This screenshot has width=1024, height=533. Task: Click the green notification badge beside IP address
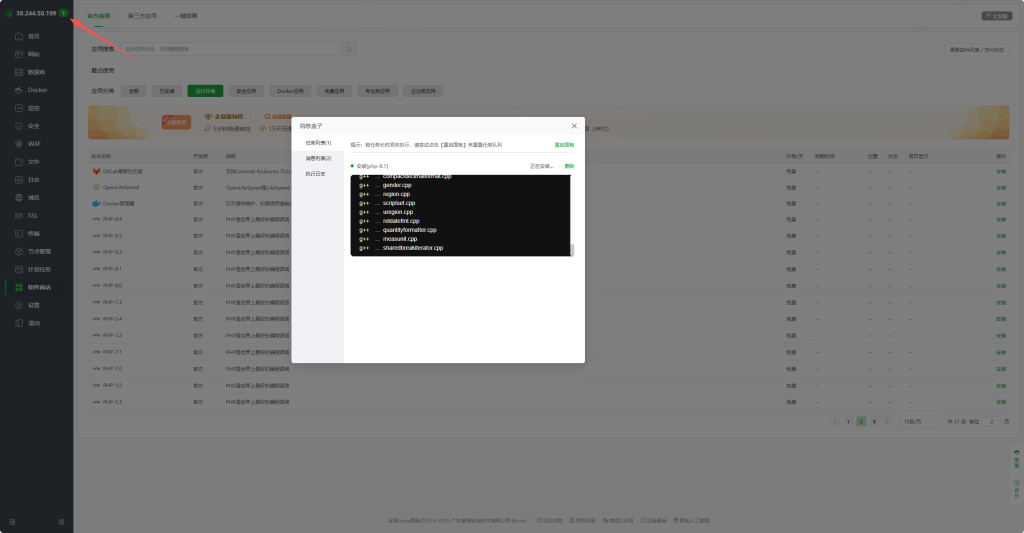pyautogui.click(x=63, y=13)
